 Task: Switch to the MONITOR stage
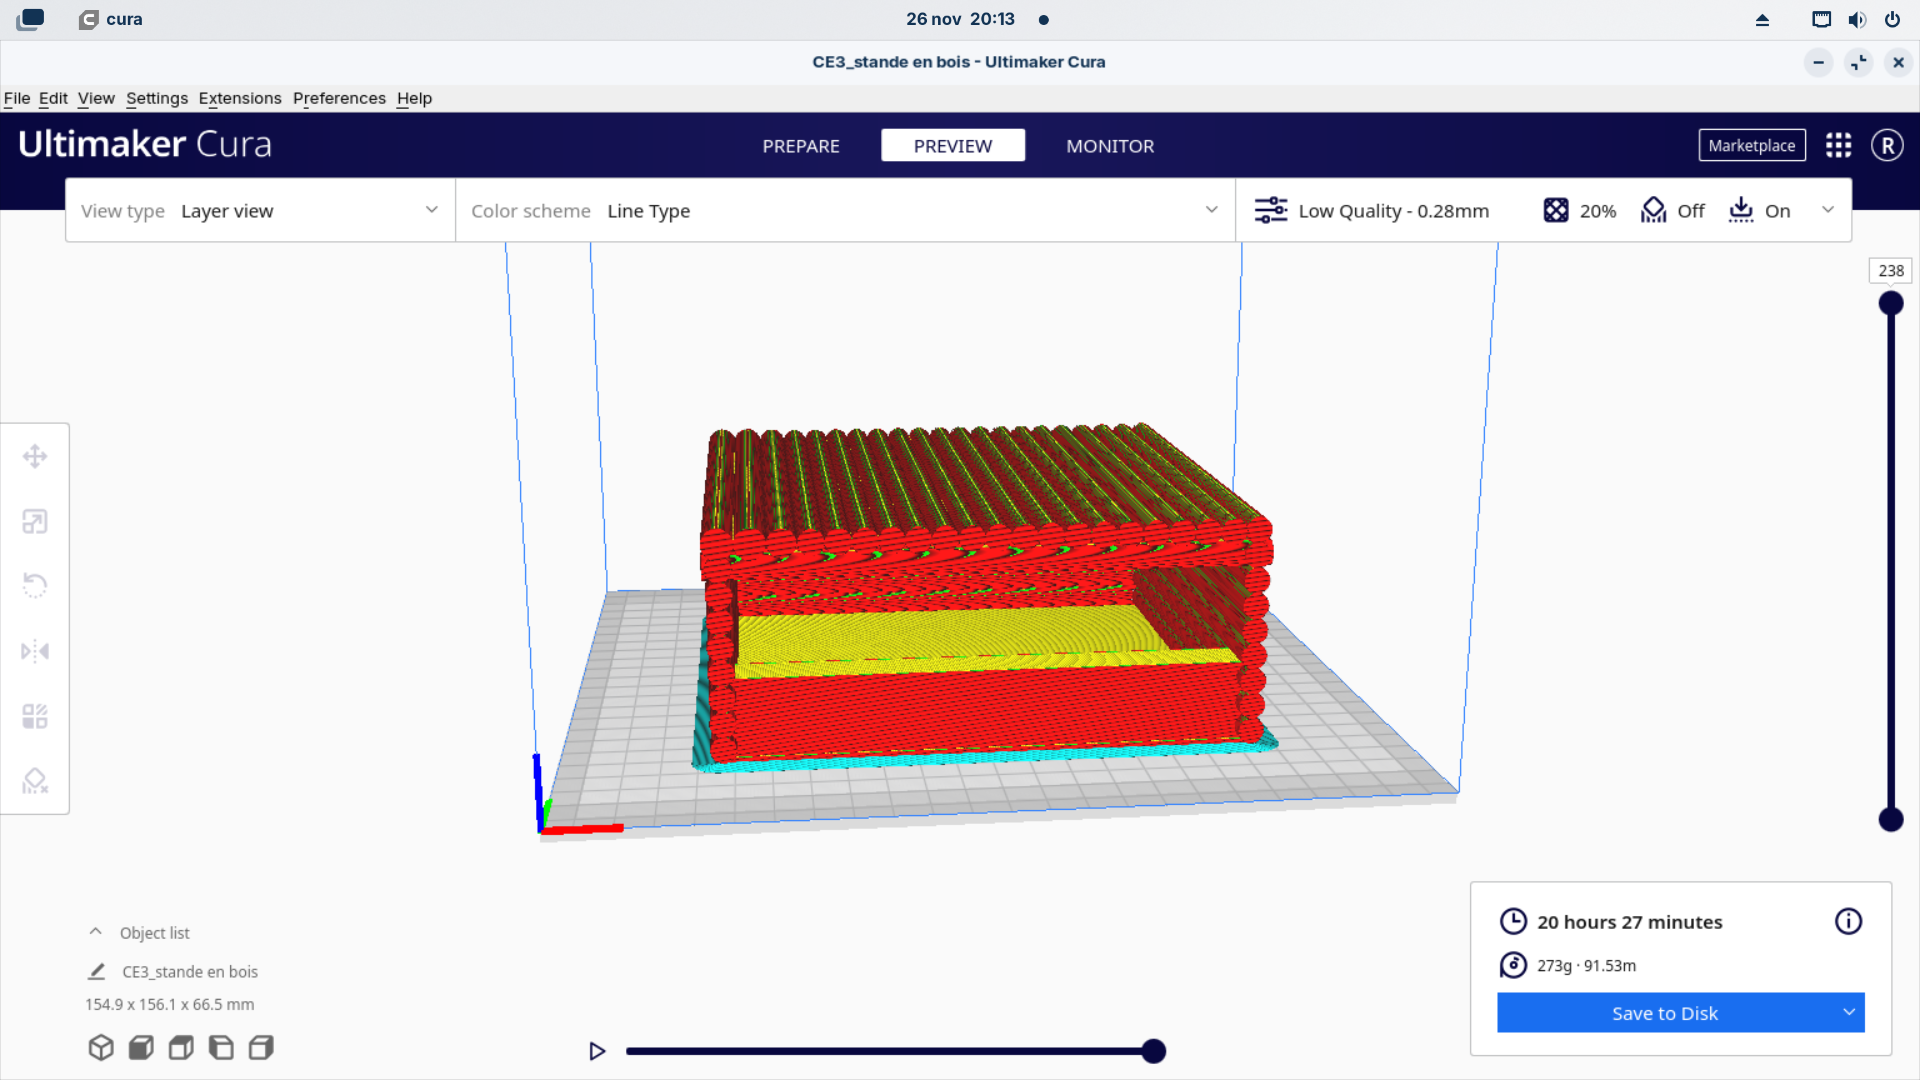click(x=1110, y=146)
